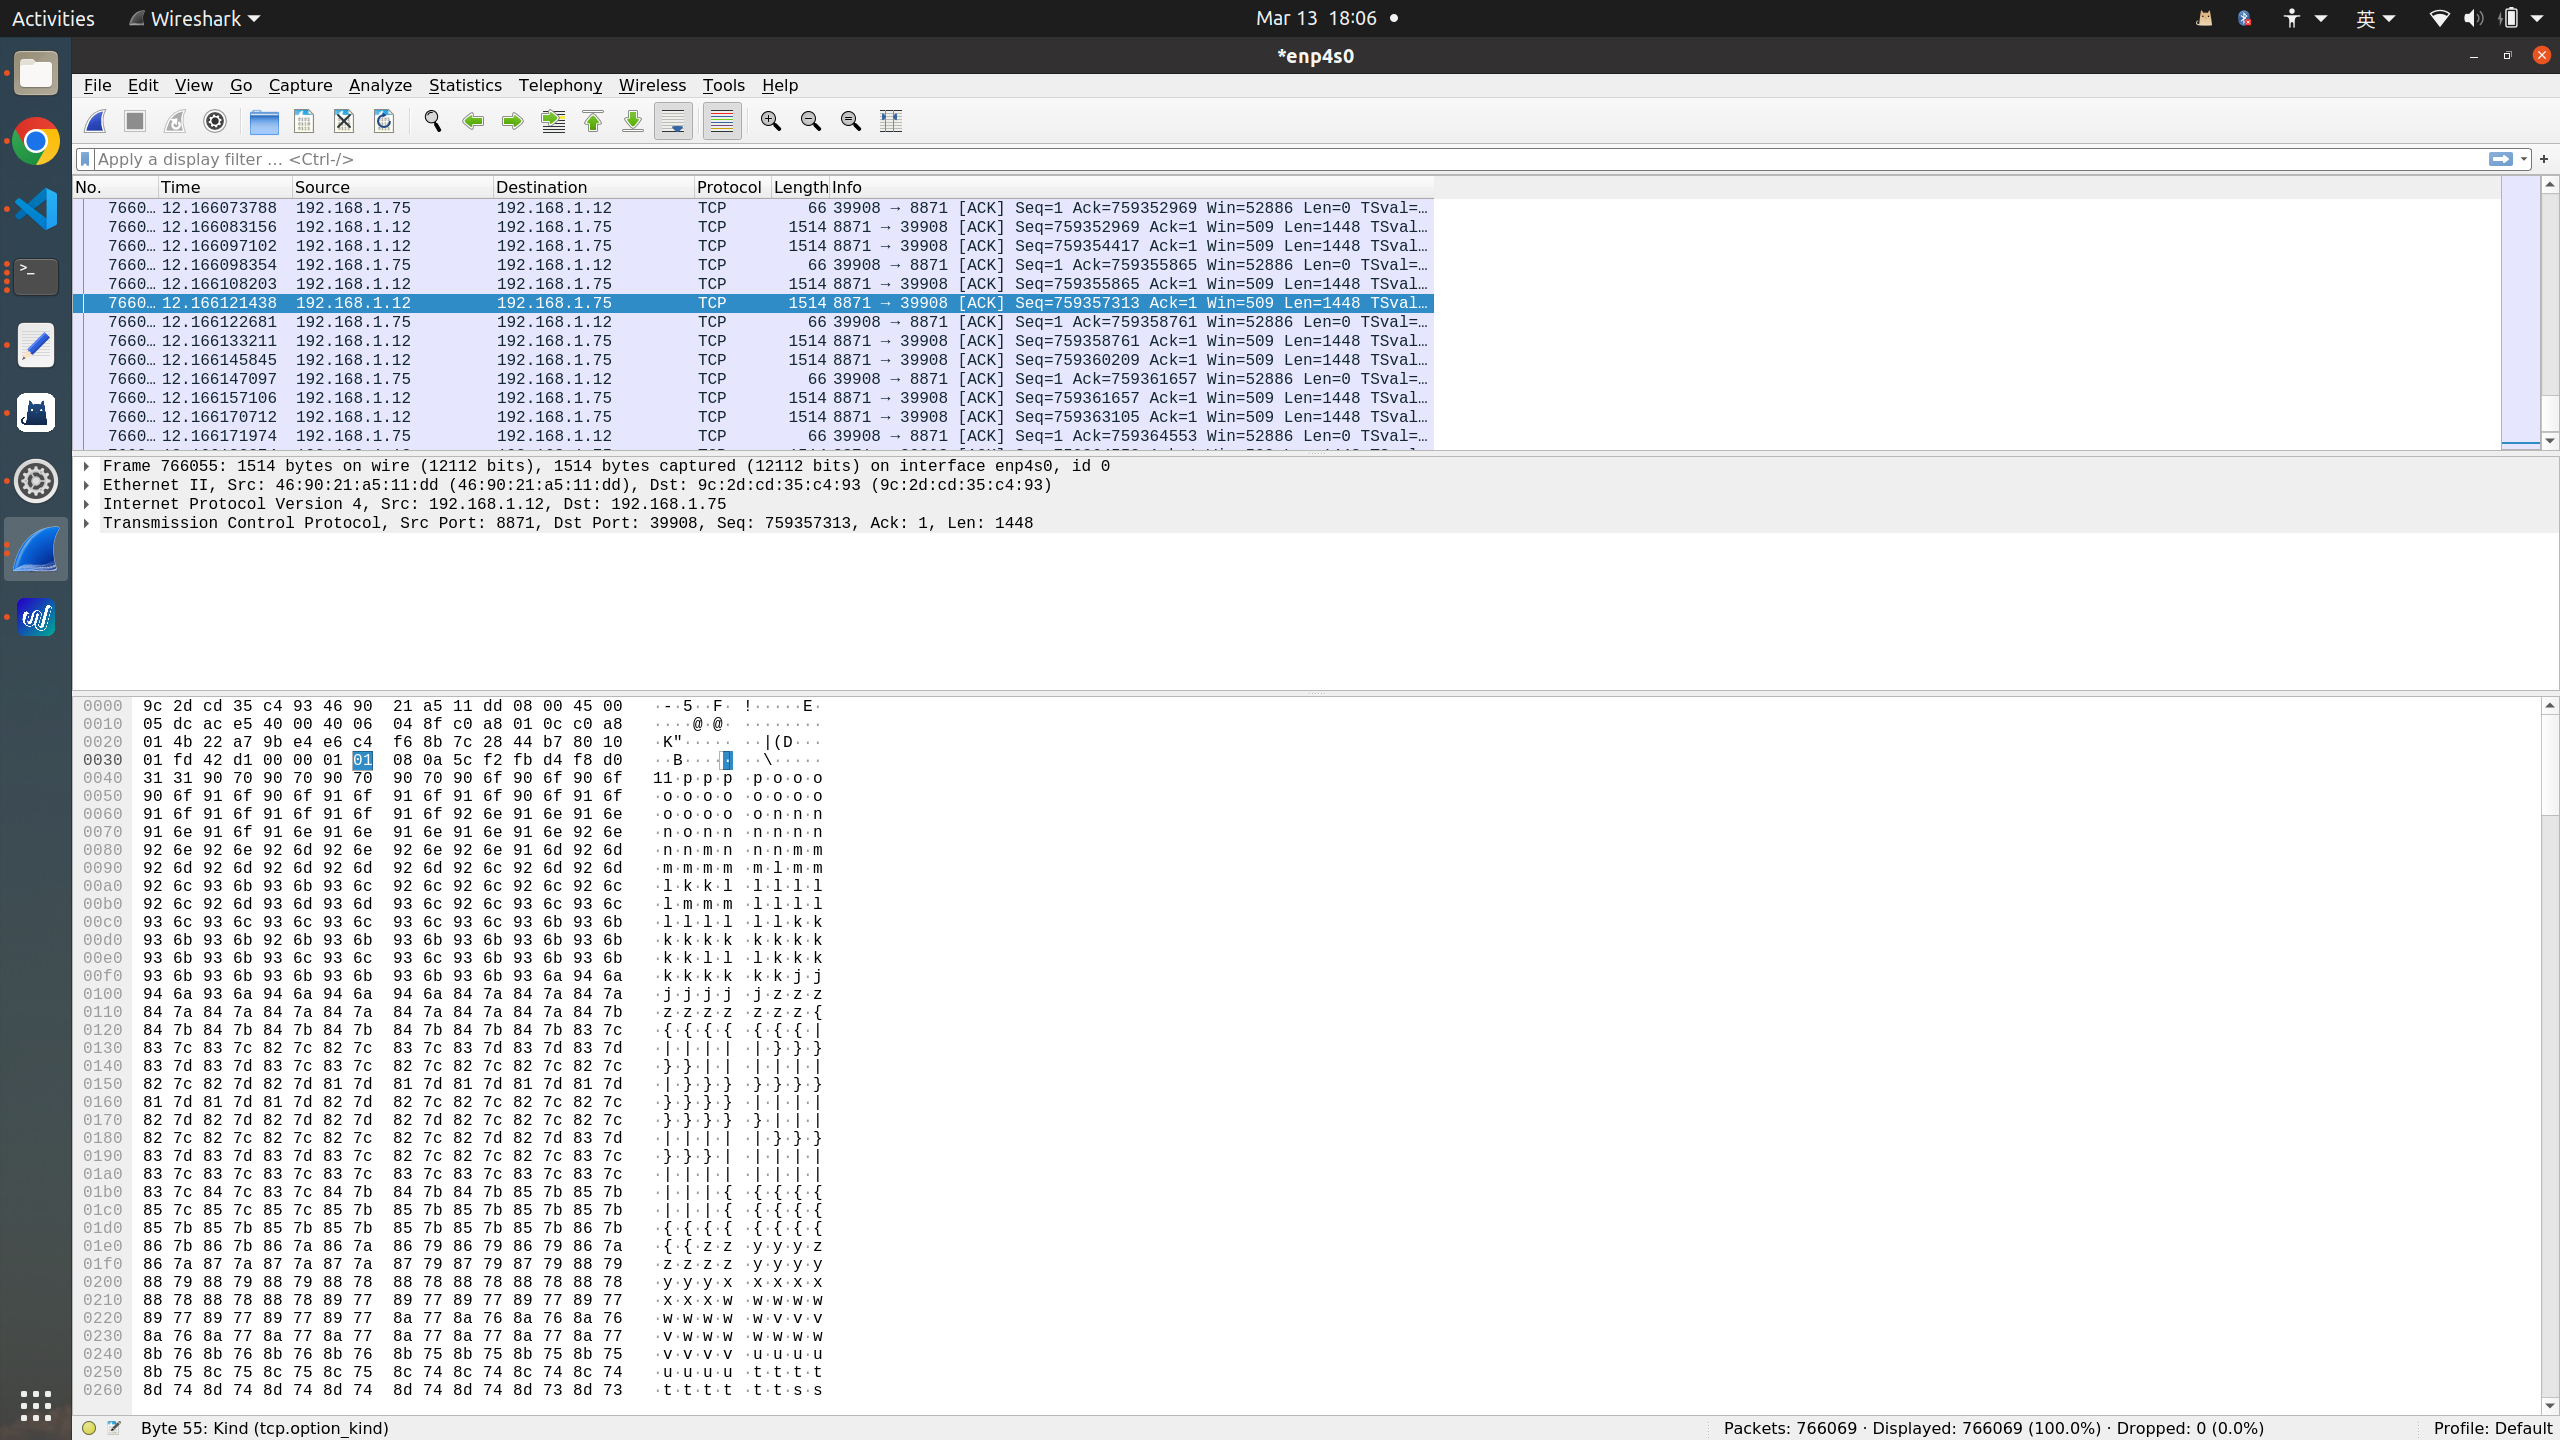The width and height of the screenshot is (2560, 1440).
Task: Go to the first packet icon
Action: (x=593, y=121)
